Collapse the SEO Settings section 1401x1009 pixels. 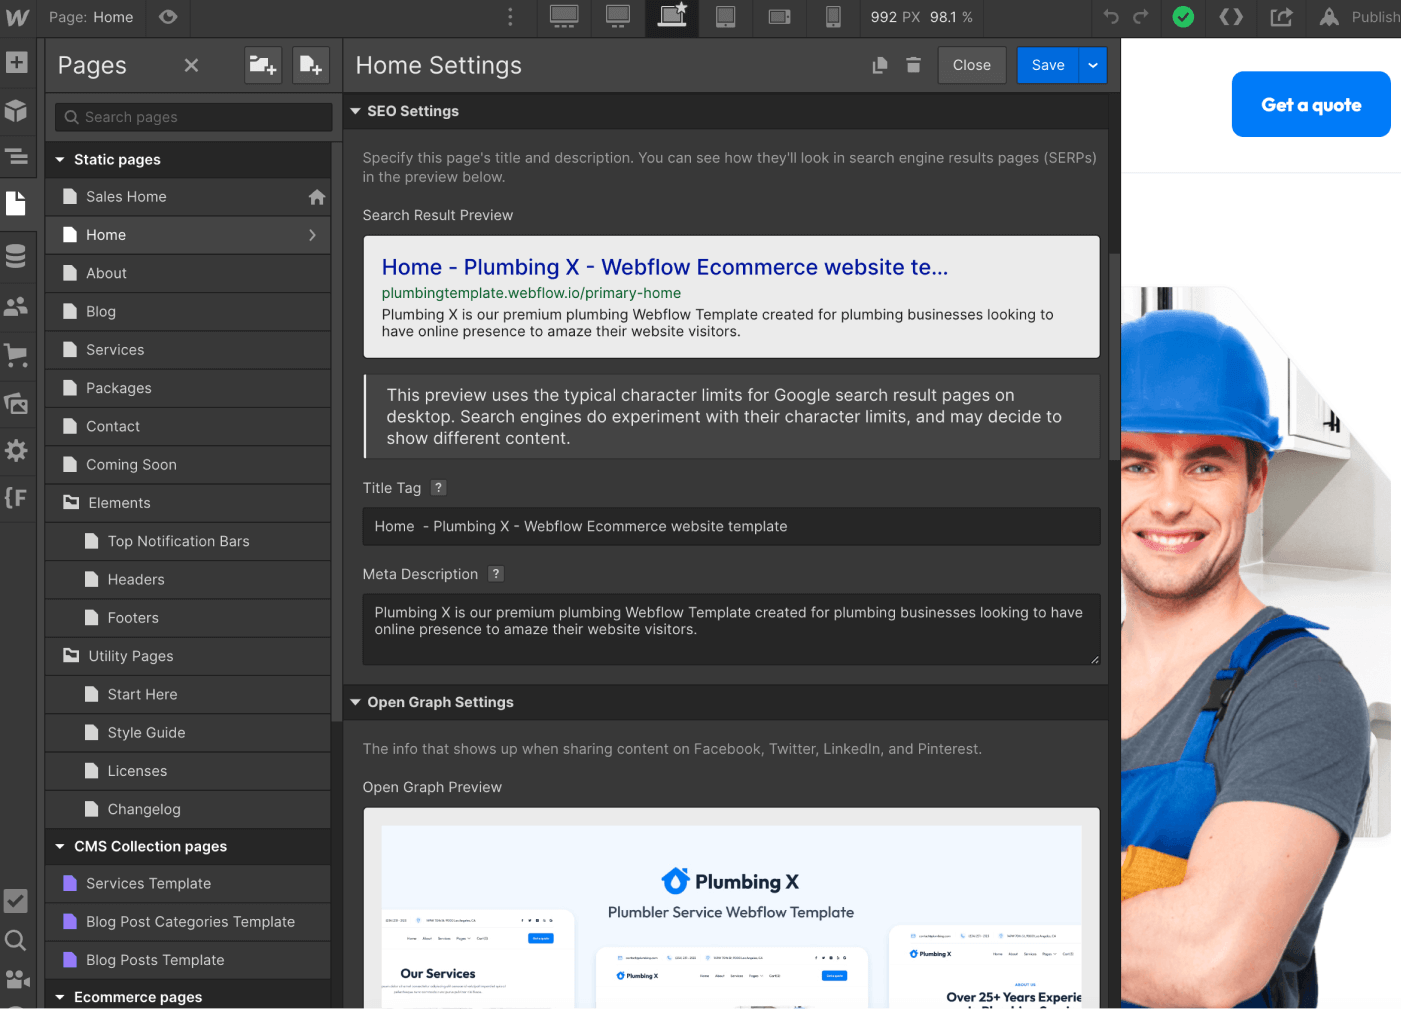click(356, 110)
